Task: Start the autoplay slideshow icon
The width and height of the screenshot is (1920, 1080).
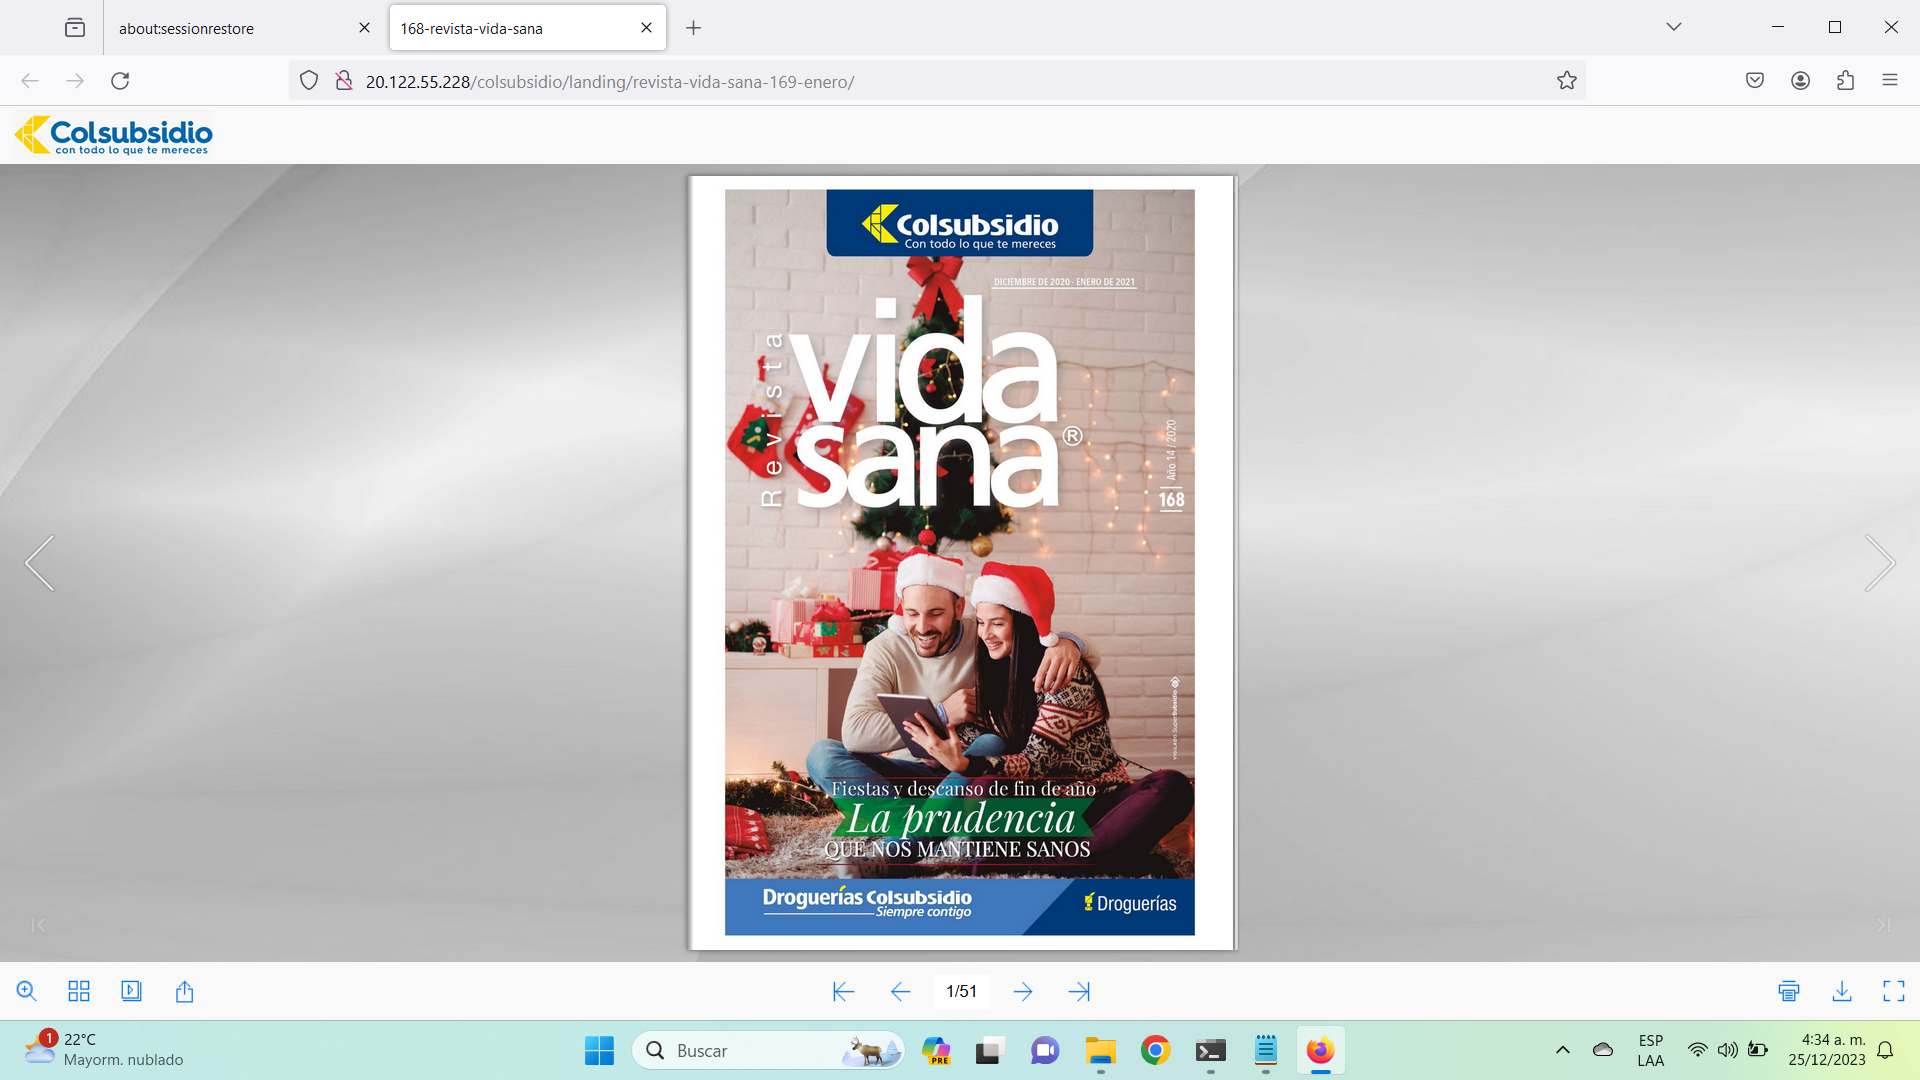Action: [x=131, y=991]
